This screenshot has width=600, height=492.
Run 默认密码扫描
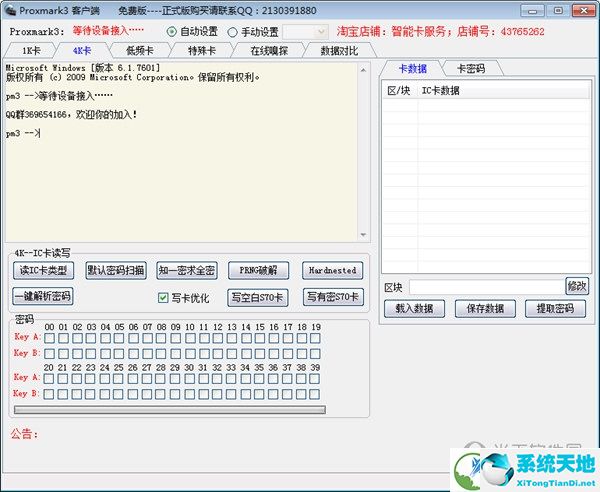tap(116, 270)
